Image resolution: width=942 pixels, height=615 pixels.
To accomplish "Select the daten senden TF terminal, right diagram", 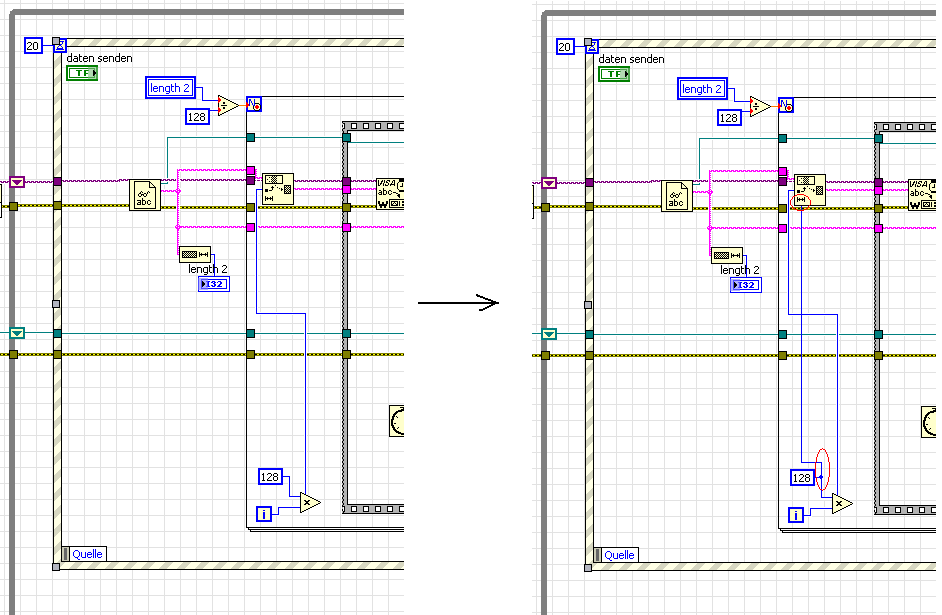I will tap(614, 74).
